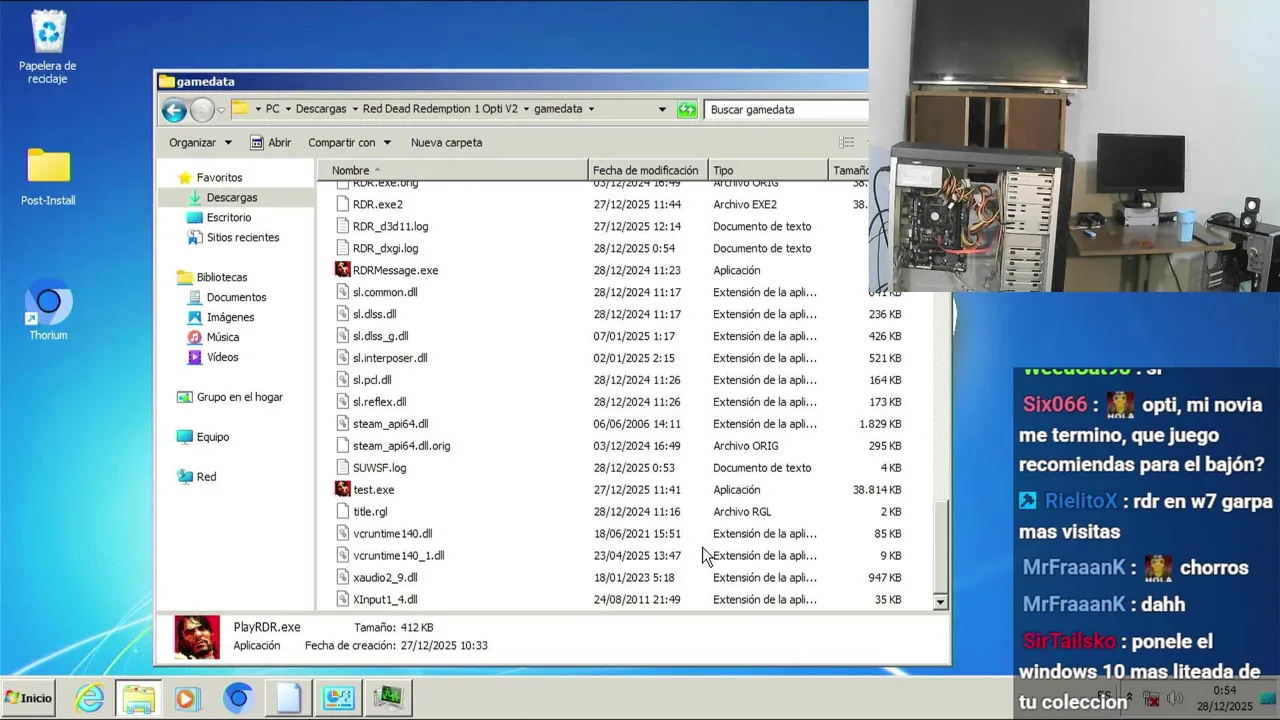This screenshot has height=720, width=1280.
Task: Open the Thorium browser taskbar icon
Action: [237, 698]
